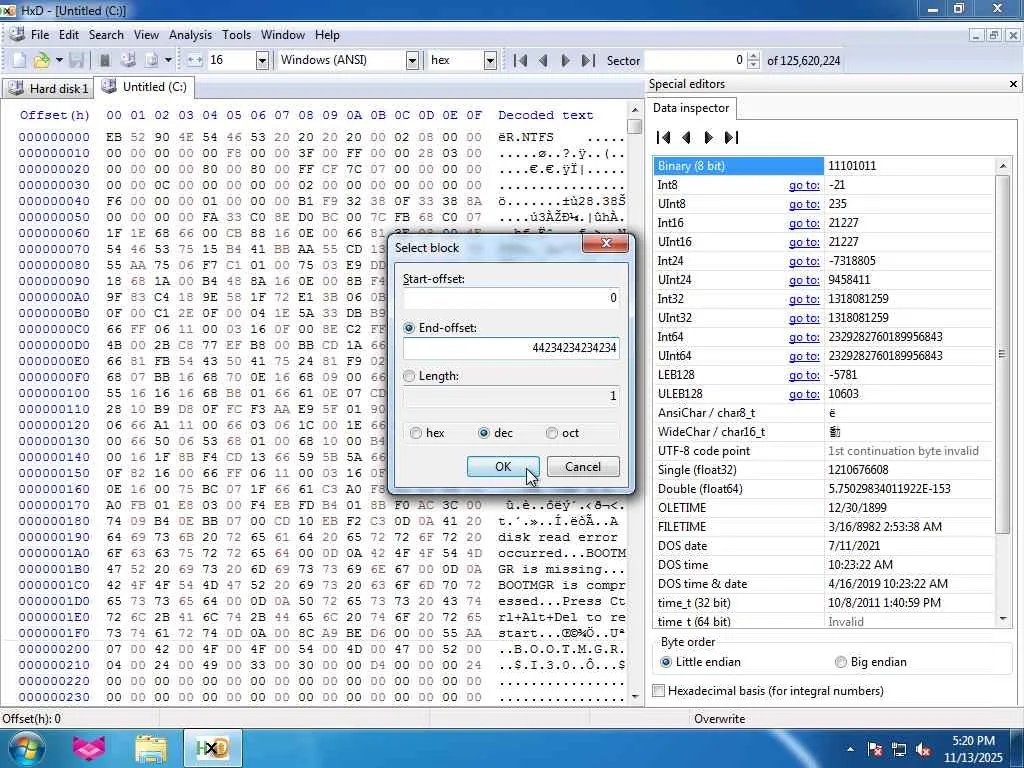Click the bytes-per-row width icon
Viewport: 1024px width, 768px height.
coord(195,60)
